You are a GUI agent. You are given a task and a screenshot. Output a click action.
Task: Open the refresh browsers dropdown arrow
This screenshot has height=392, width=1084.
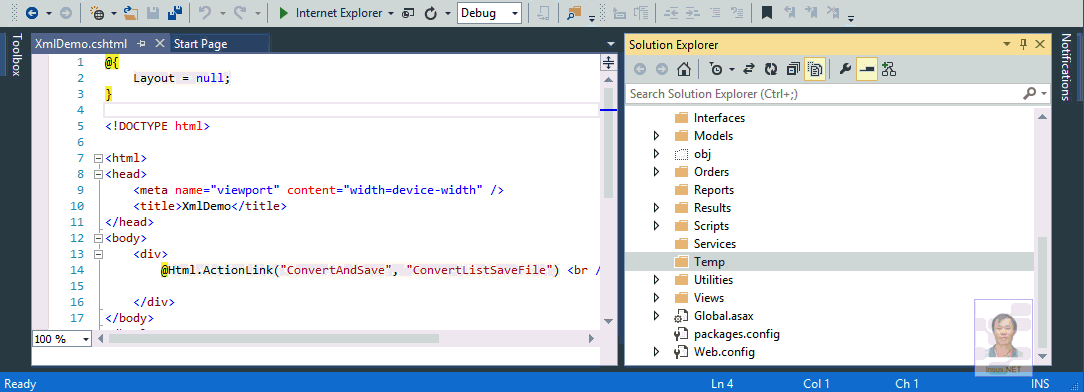click(x=447, y=14)
